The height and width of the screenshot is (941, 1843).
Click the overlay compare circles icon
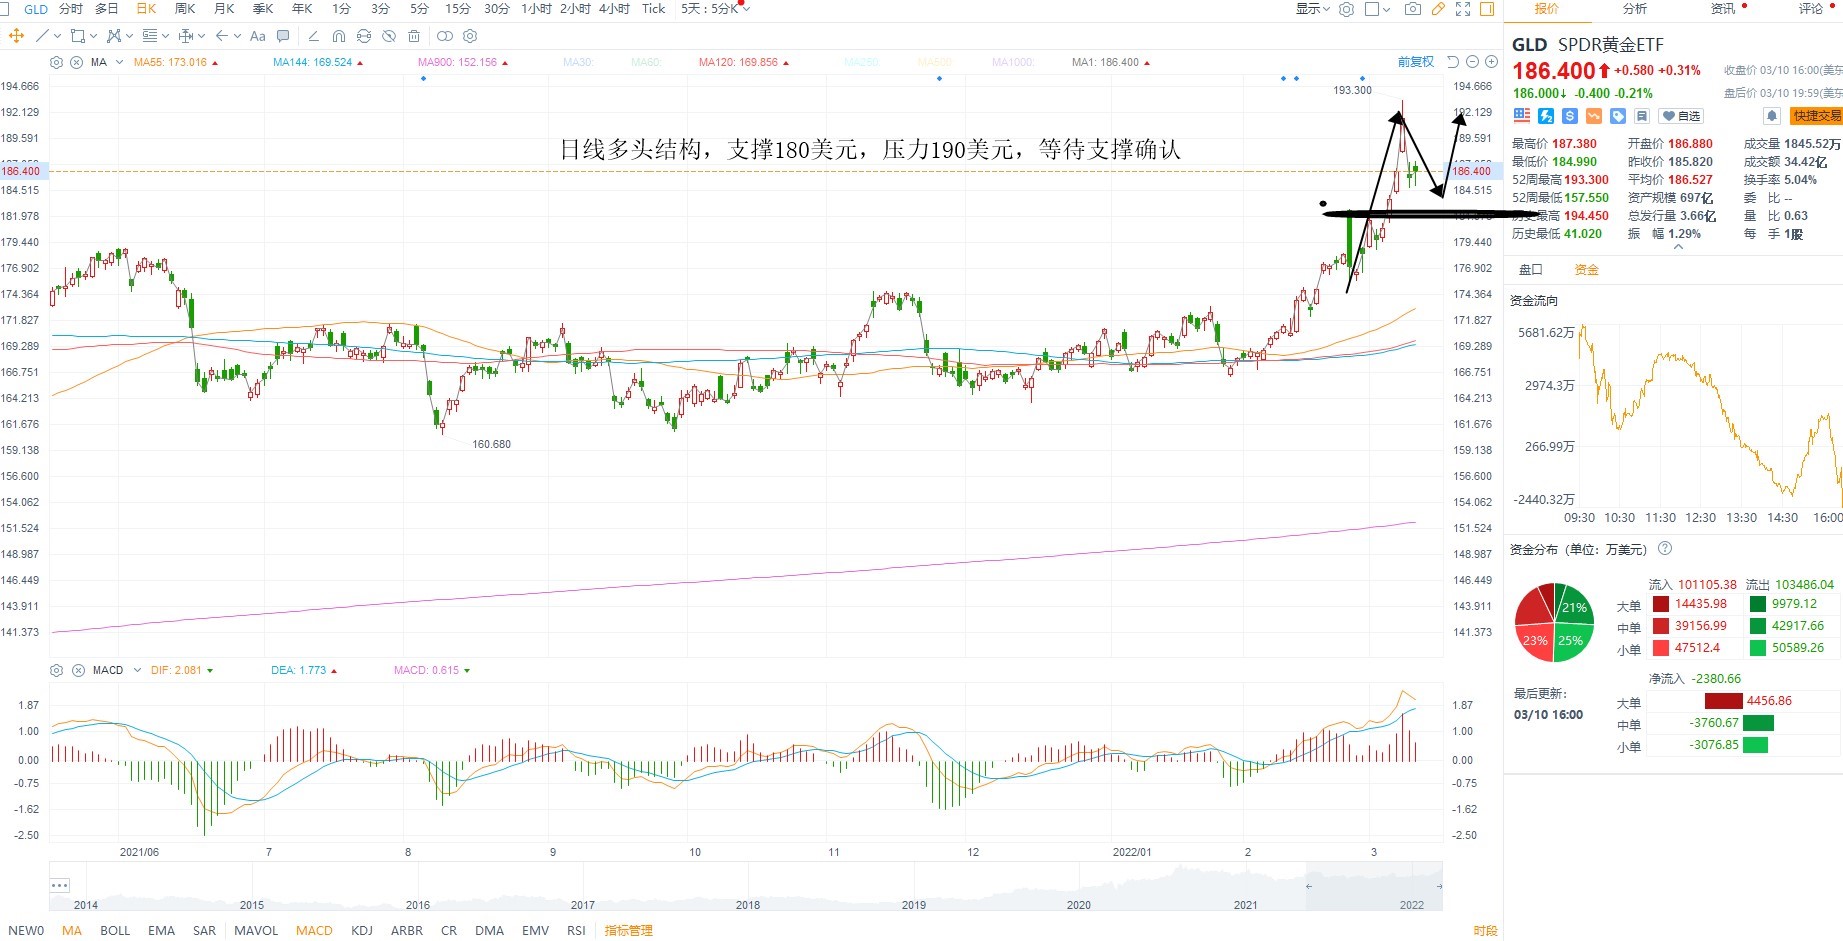pos(445,36)
